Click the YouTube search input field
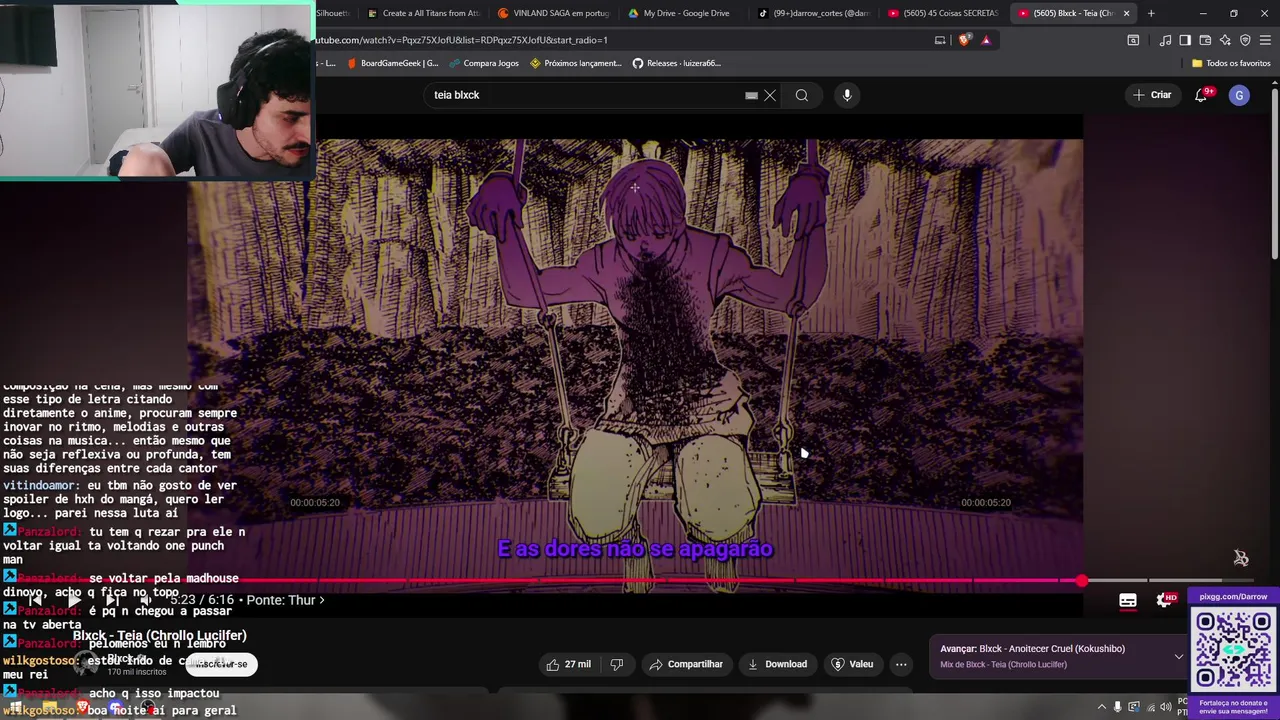This screenshot has height=720, width=1280. (x=585, y=95)
